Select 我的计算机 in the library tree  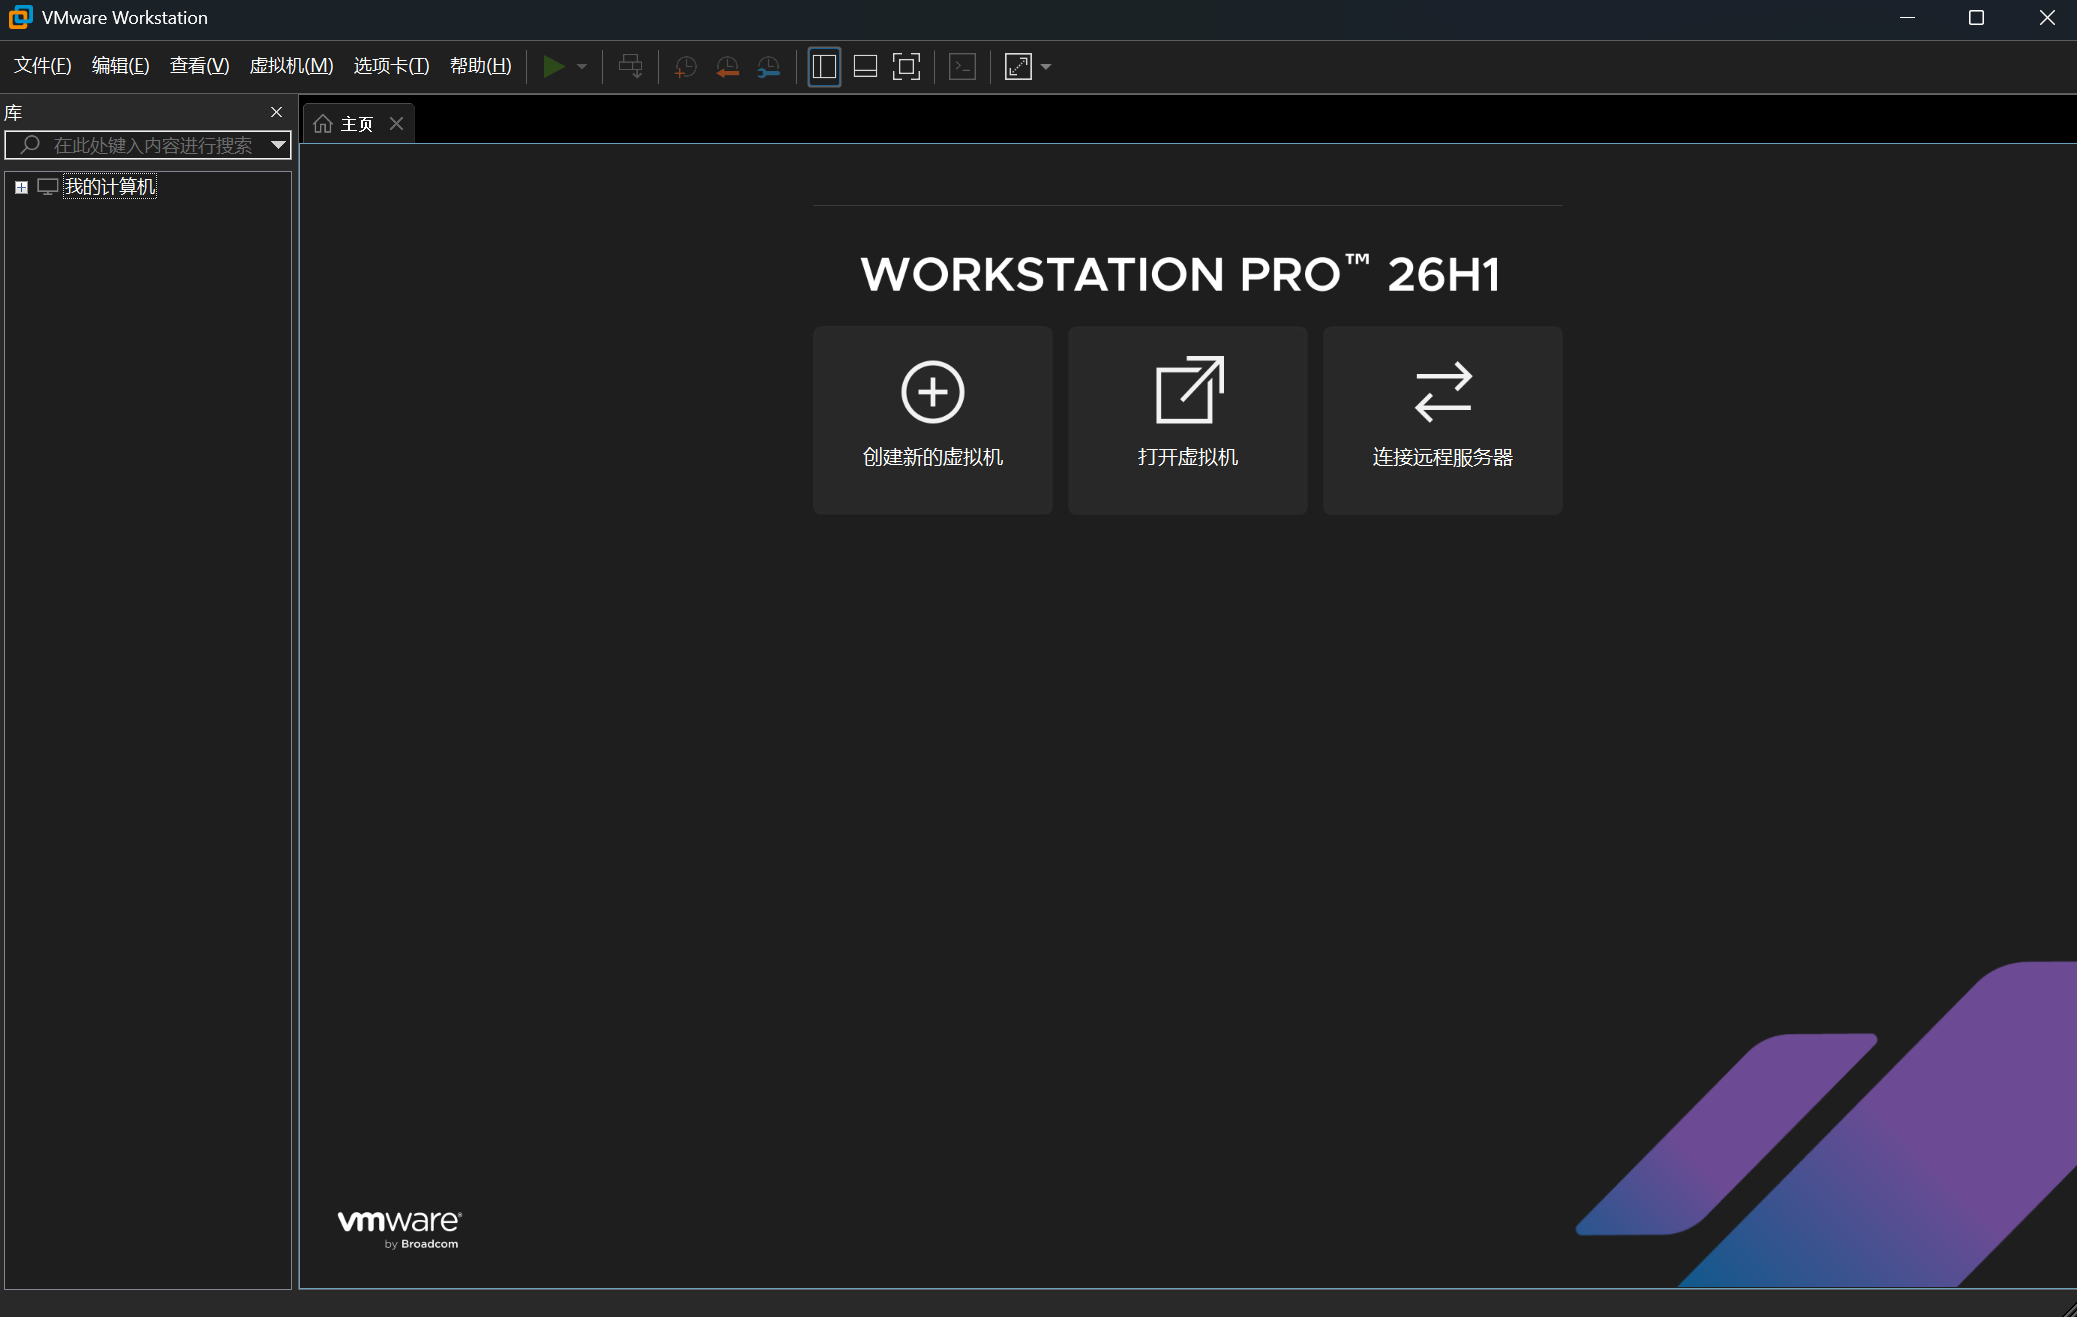pos(110,187)
